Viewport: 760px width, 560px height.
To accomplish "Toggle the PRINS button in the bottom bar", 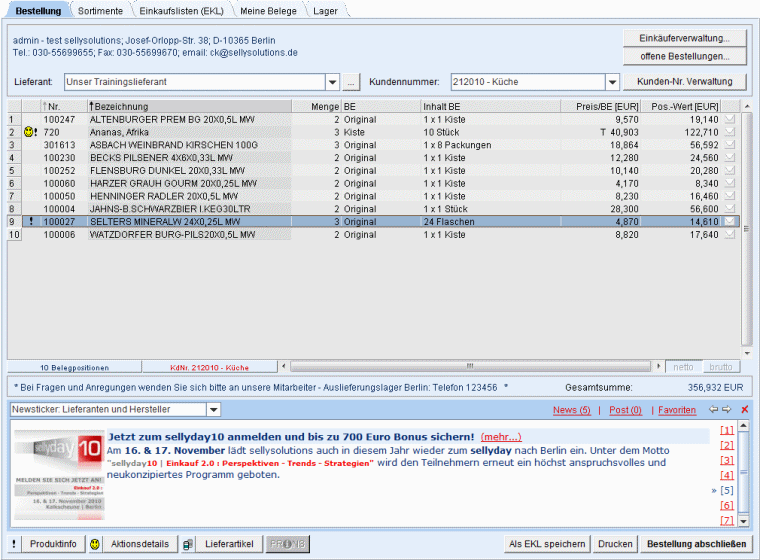I will pyautogui.click(x=288, y=544).
